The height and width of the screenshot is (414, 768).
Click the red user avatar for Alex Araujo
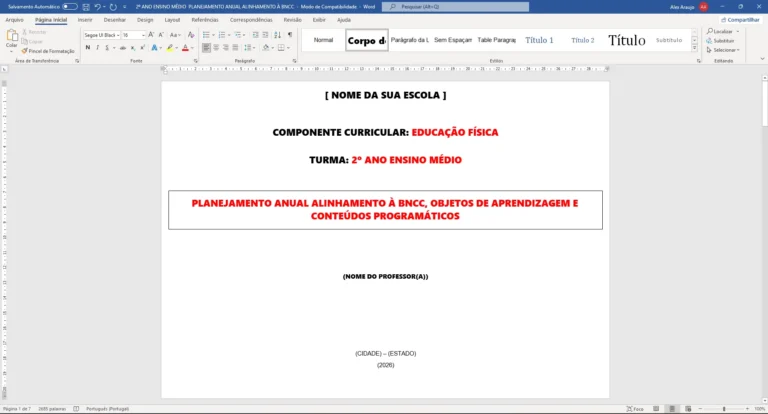pos(703,7)
